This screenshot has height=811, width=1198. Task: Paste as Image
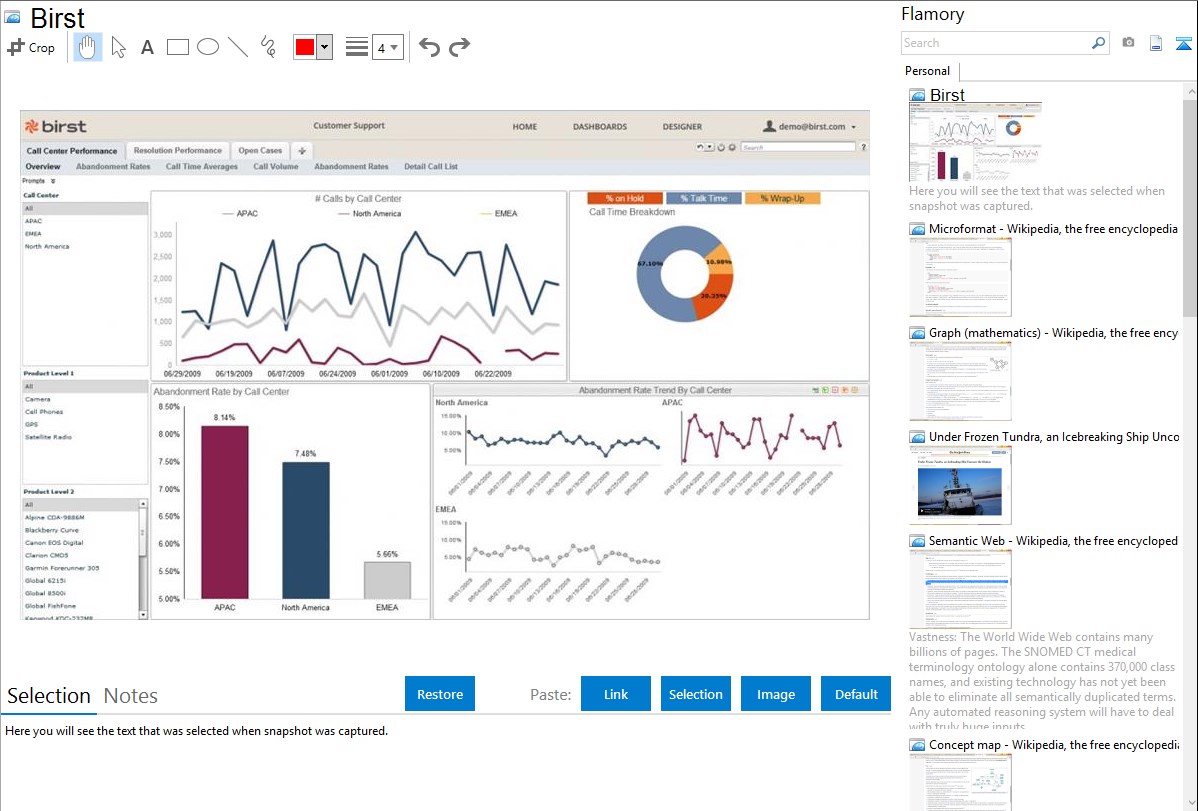[775, 694]
